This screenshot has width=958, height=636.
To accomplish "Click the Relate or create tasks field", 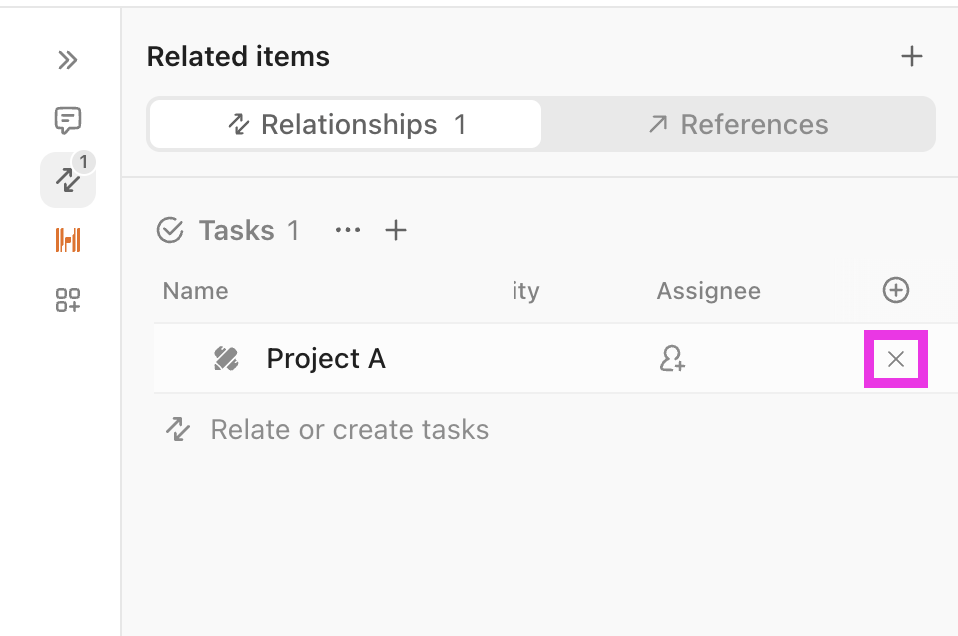I will pyautogui.click(x=349, y=430).
